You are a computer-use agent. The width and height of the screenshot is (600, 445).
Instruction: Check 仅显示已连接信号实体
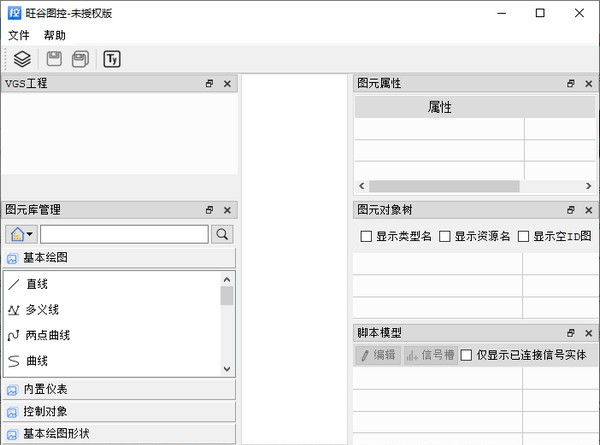click(x=466, y=355)
